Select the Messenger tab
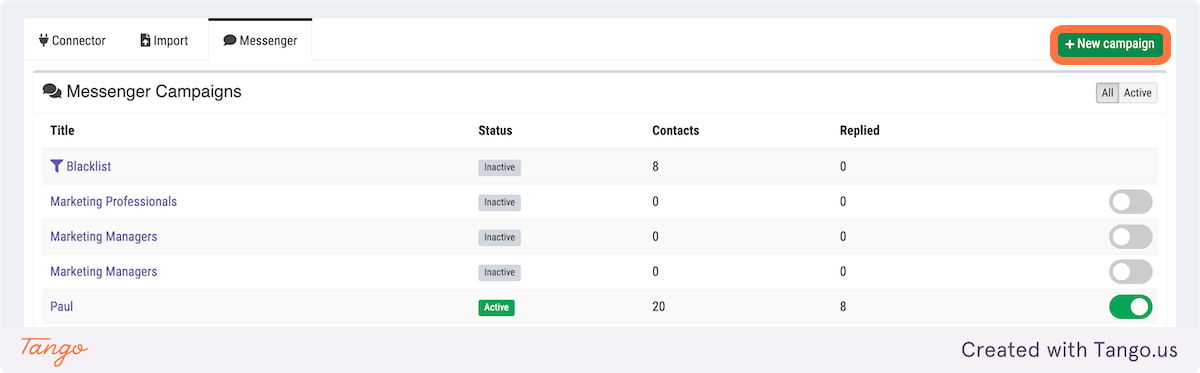The width and height of the screenshot is (1200, 373). click(x=260, y=41)
